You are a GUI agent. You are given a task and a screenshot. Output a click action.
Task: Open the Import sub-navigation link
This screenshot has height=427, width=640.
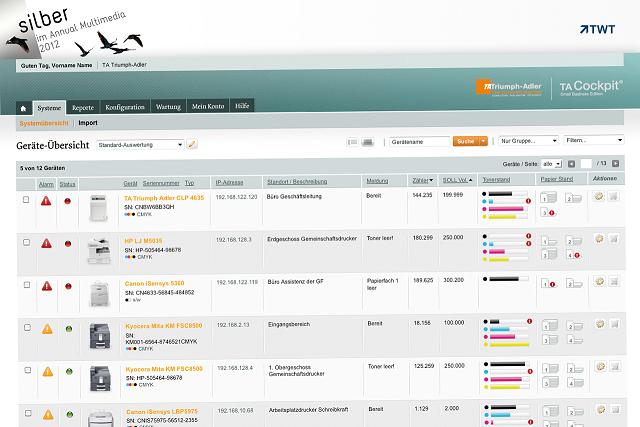88,123
